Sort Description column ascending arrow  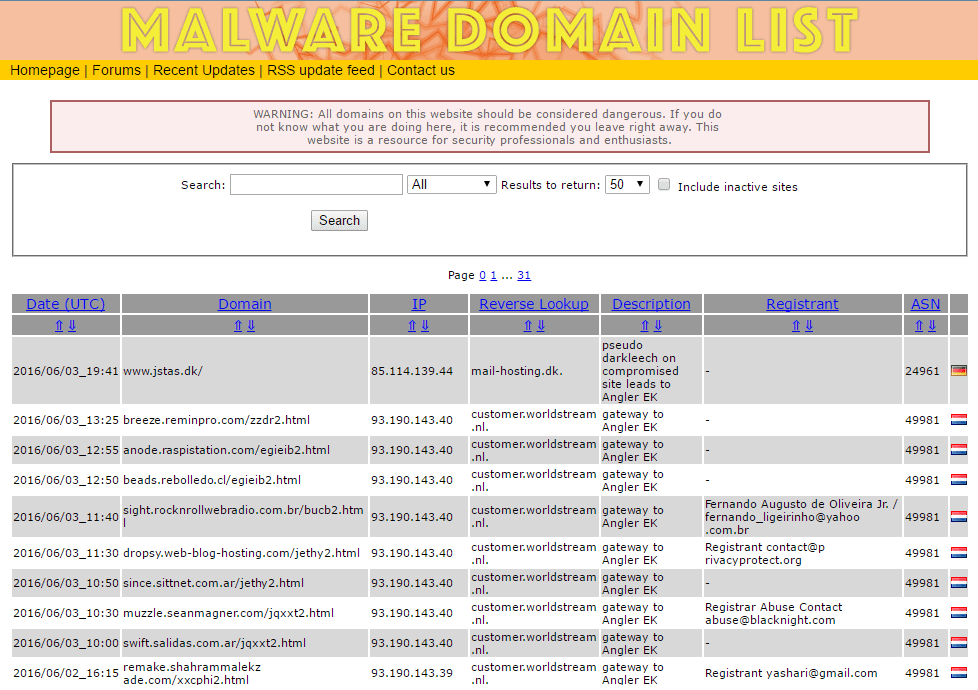coord(645,326)
